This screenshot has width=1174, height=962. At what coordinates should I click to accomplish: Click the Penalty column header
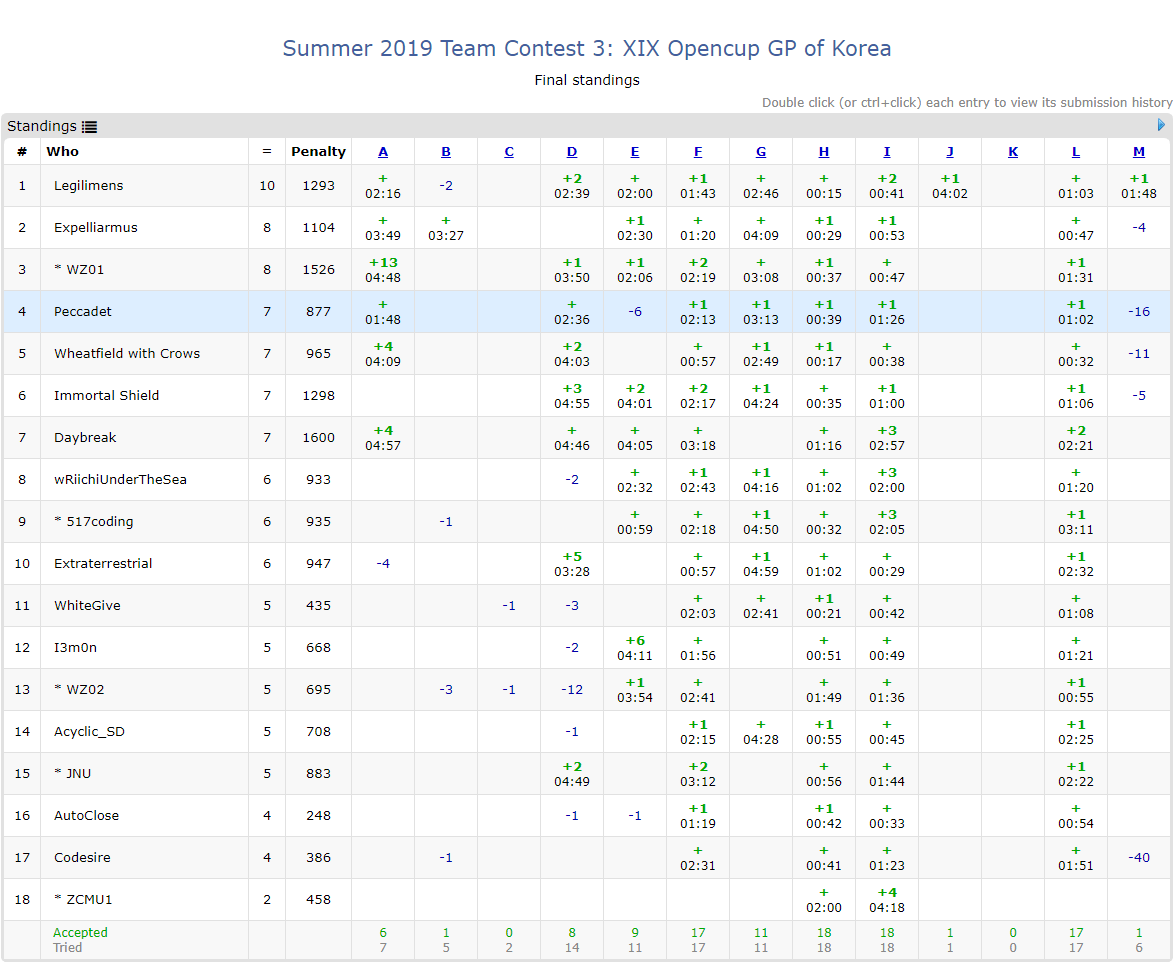318,152
